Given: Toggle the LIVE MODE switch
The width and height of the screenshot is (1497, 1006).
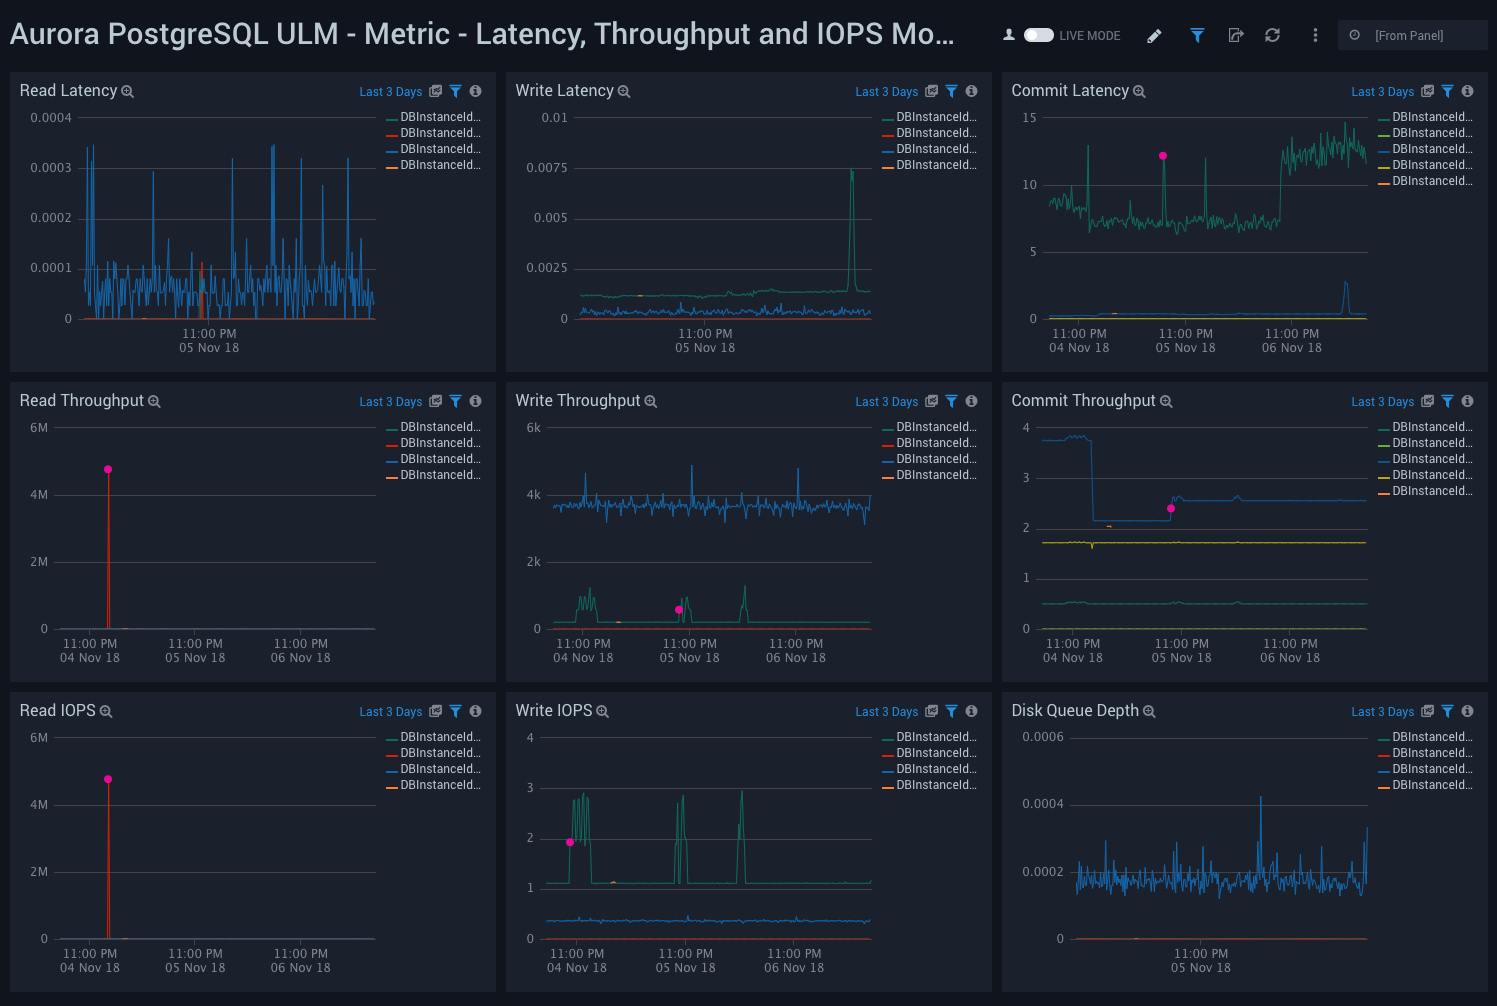Looking at the screenshot, I should [x=1037, y=33].
